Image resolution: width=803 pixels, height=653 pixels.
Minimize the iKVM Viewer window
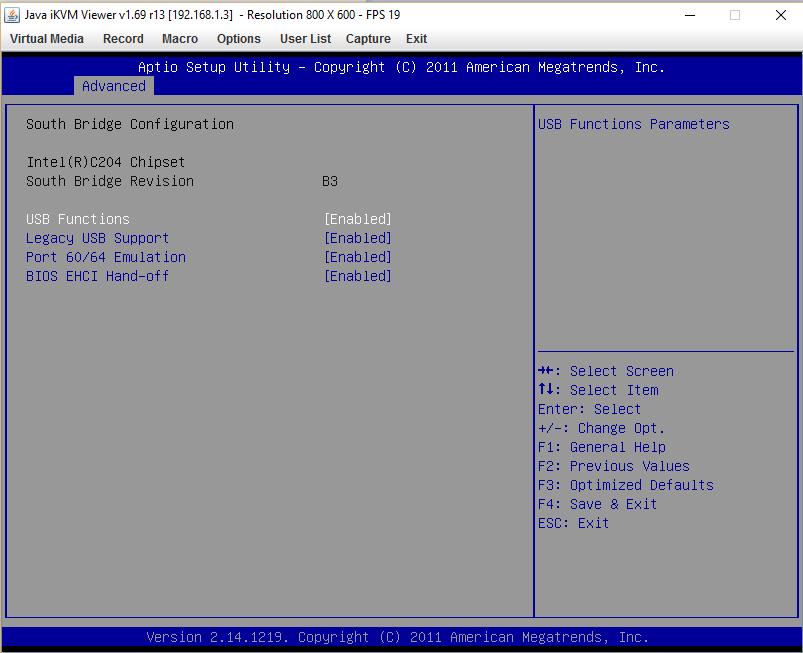689,15
